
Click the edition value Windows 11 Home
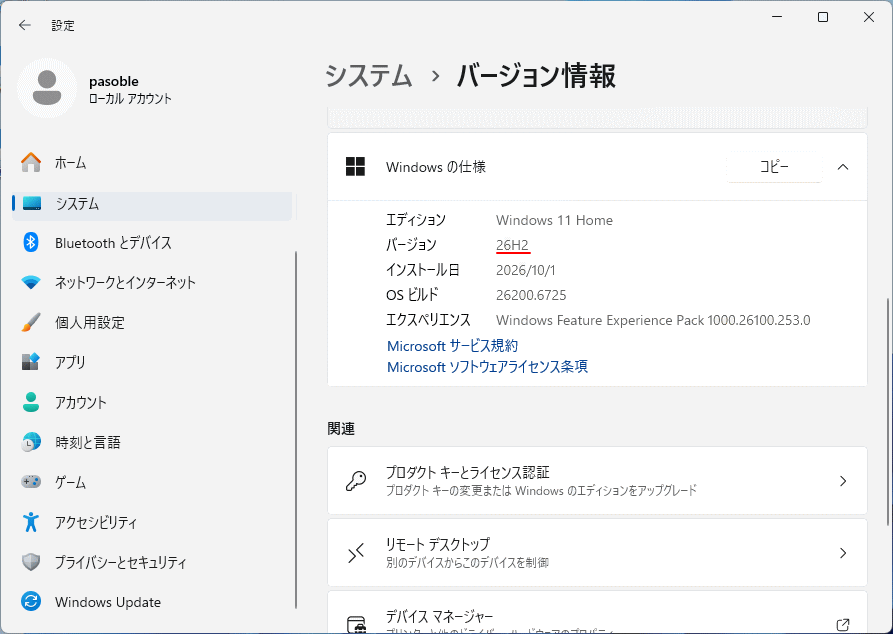pos(554,220)
